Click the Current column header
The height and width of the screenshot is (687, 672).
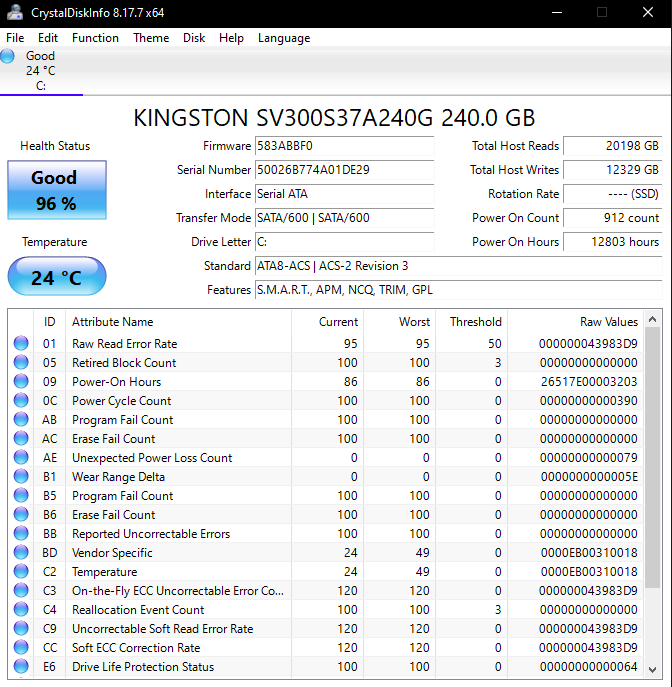click(327, 322)
